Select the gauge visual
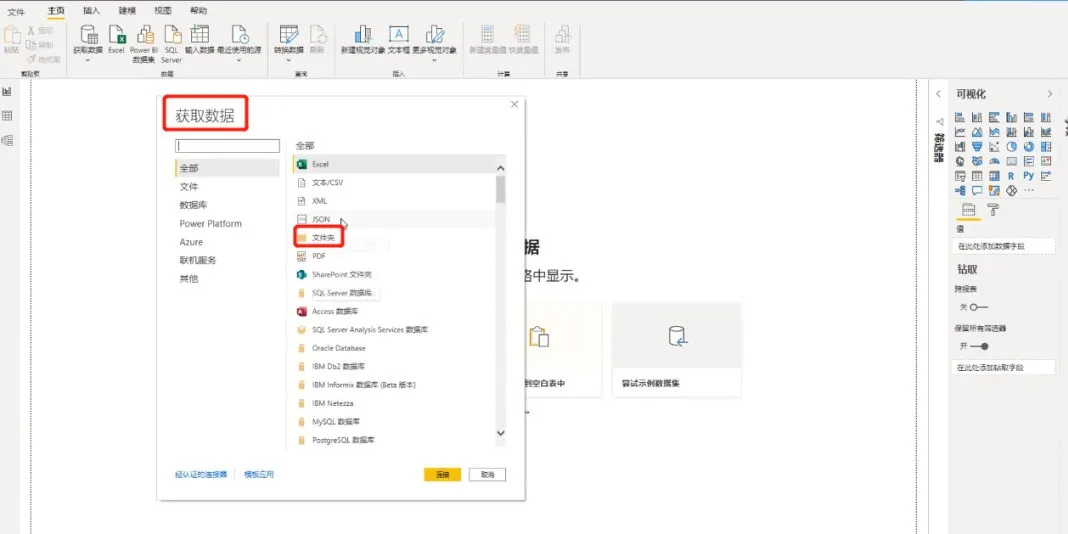The image size is (1068, 534). pyautogui.click(x=994, y=161)
